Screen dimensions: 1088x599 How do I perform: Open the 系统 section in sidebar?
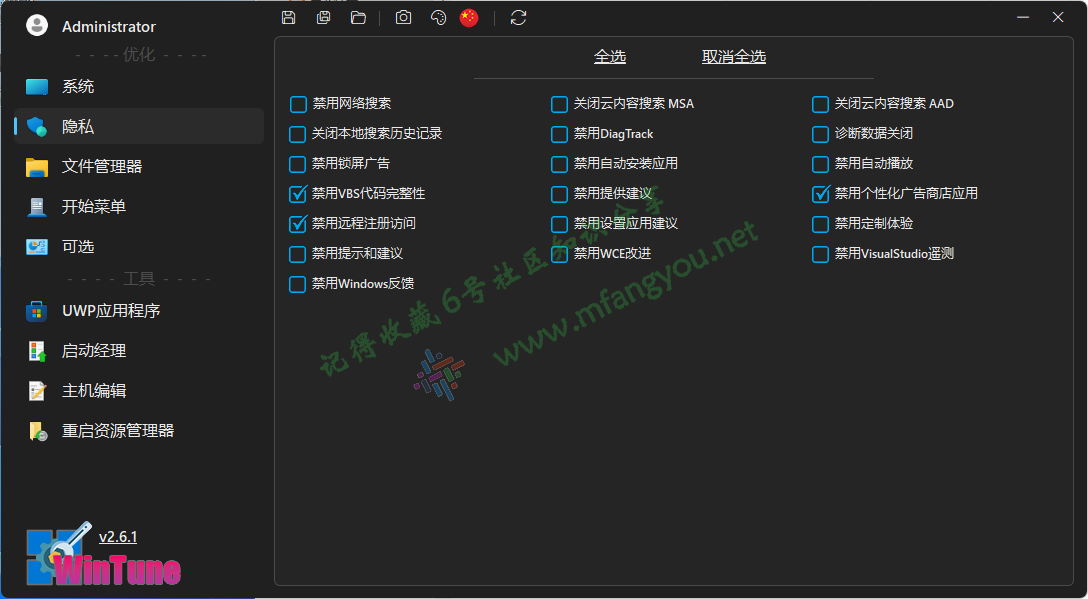78,87
